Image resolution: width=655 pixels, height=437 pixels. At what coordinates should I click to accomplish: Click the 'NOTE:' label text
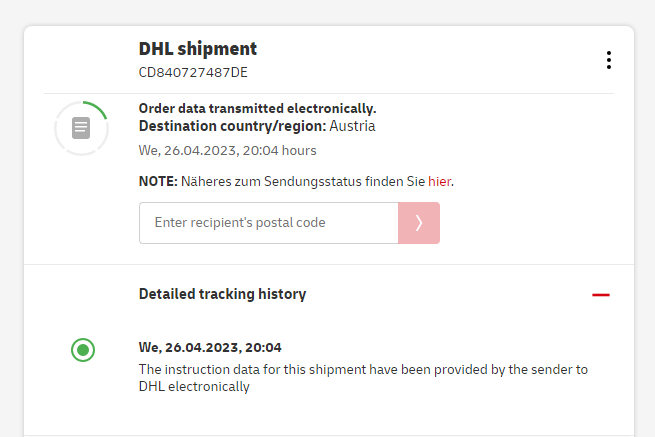click(158, 181)
